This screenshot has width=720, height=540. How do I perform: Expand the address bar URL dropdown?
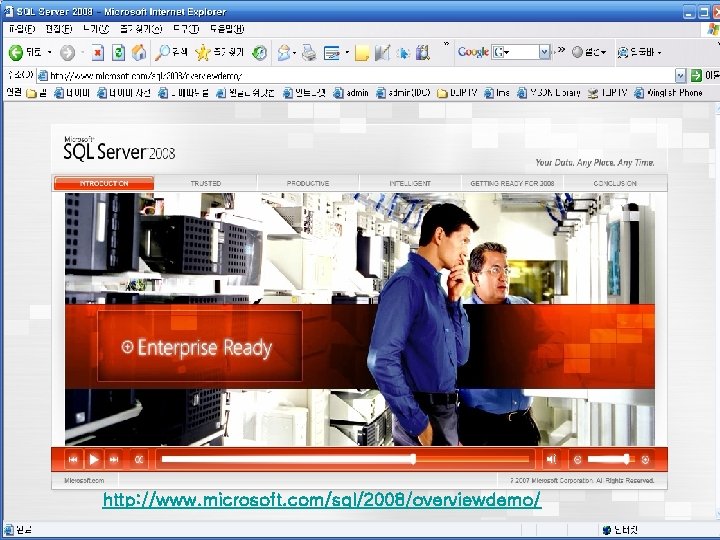681,75
